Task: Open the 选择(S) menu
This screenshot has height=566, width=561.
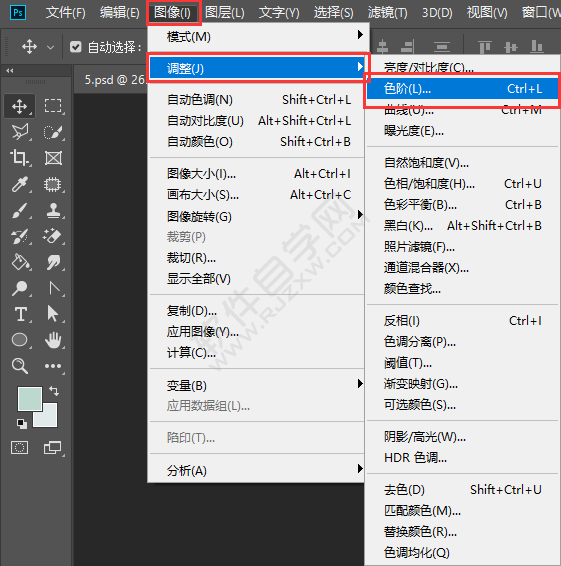Action: click(334, 13)
